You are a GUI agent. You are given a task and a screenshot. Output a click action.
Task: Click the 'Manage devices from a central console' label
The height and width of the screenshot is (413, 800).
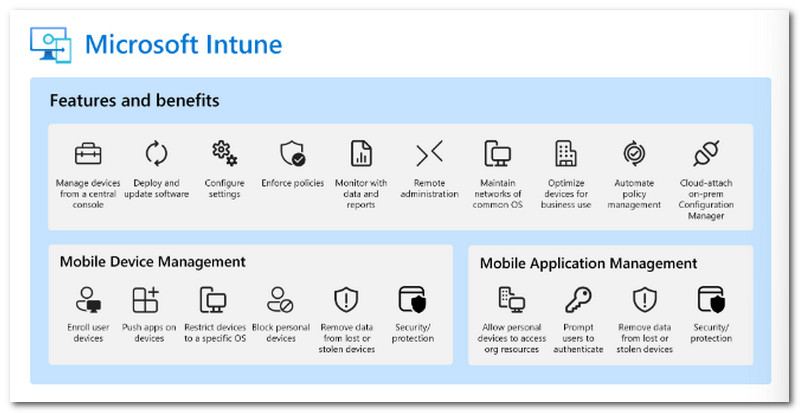[88, 194]
